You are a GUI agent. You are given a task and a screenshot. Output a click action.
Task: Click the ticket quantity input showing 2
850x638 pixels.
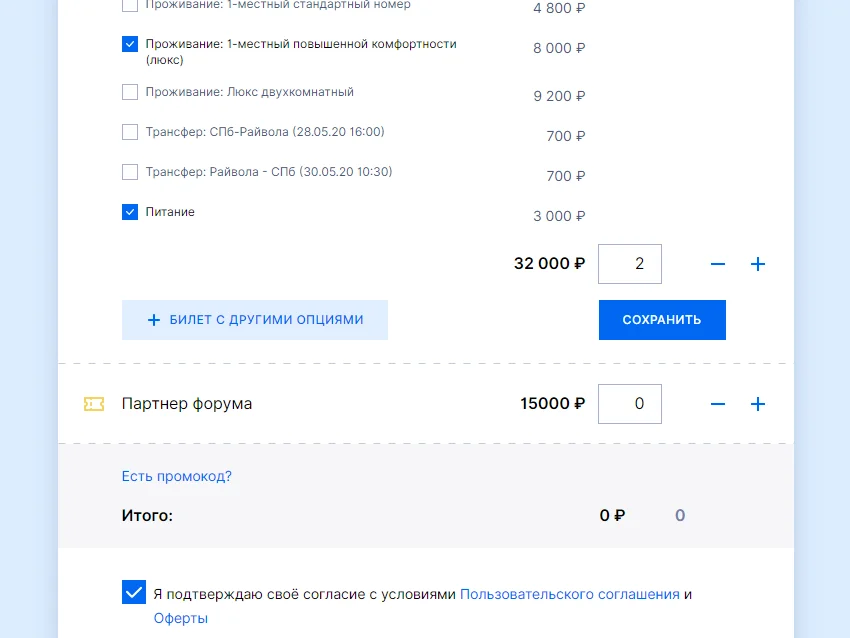[630, 264]
